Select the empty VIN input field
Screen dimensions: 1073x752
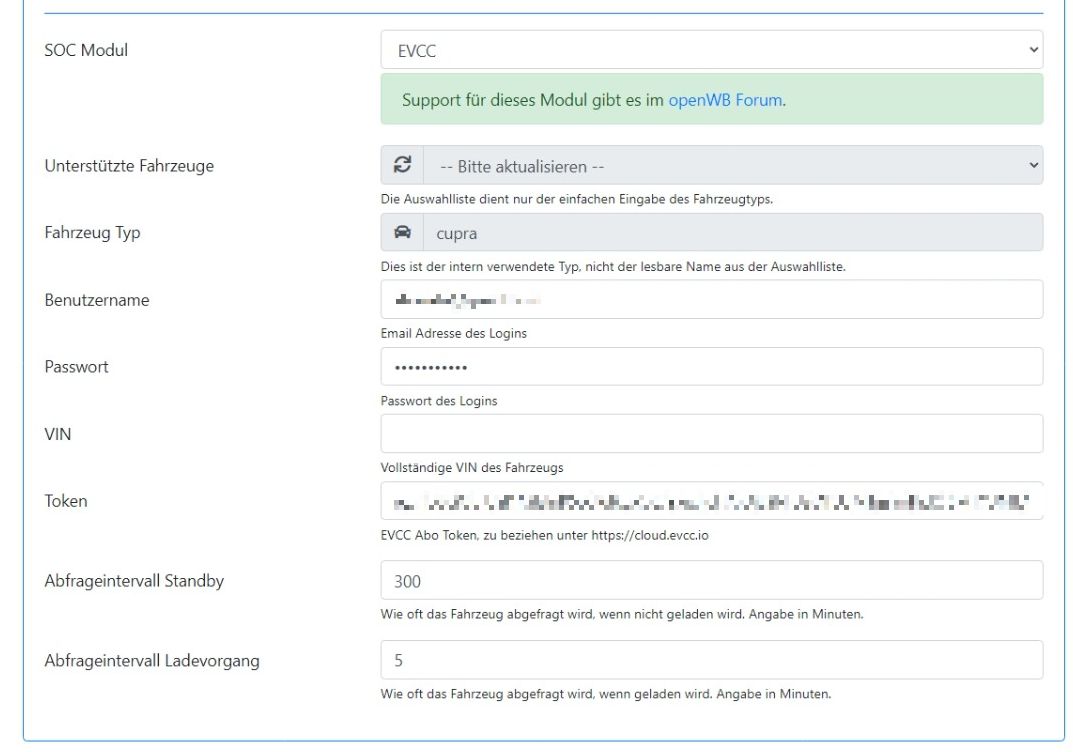[x=711, y=434]
